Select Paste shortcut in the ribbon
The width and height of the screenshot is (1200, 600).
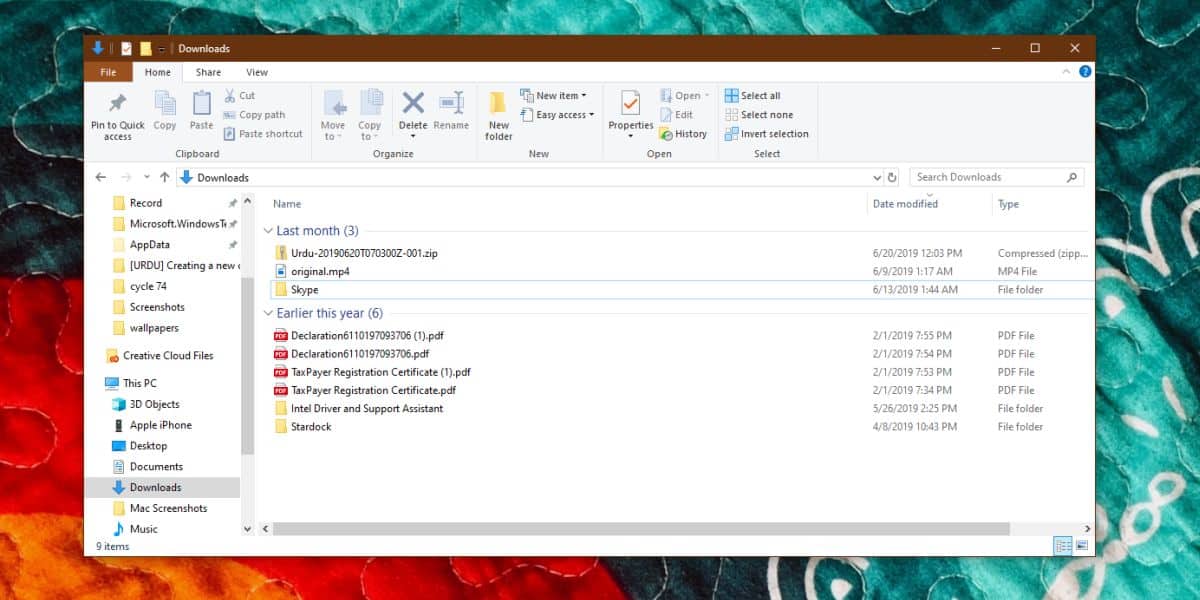point(263,134)
